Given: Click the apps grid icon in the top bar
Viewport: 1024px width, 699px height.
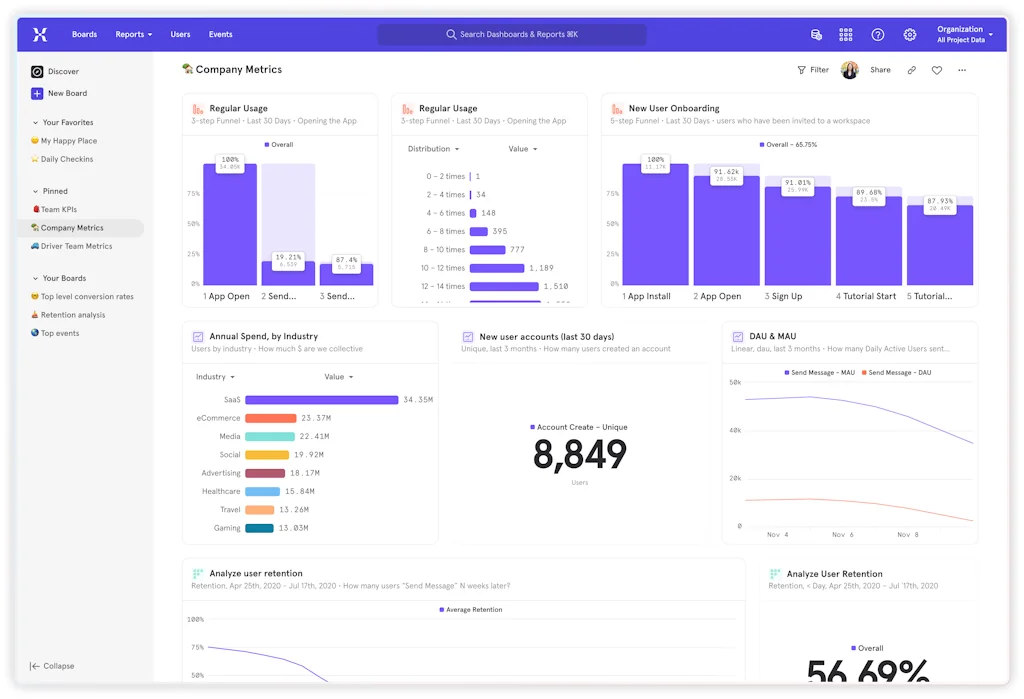Looking at the screenshot, I should (846, 34).
